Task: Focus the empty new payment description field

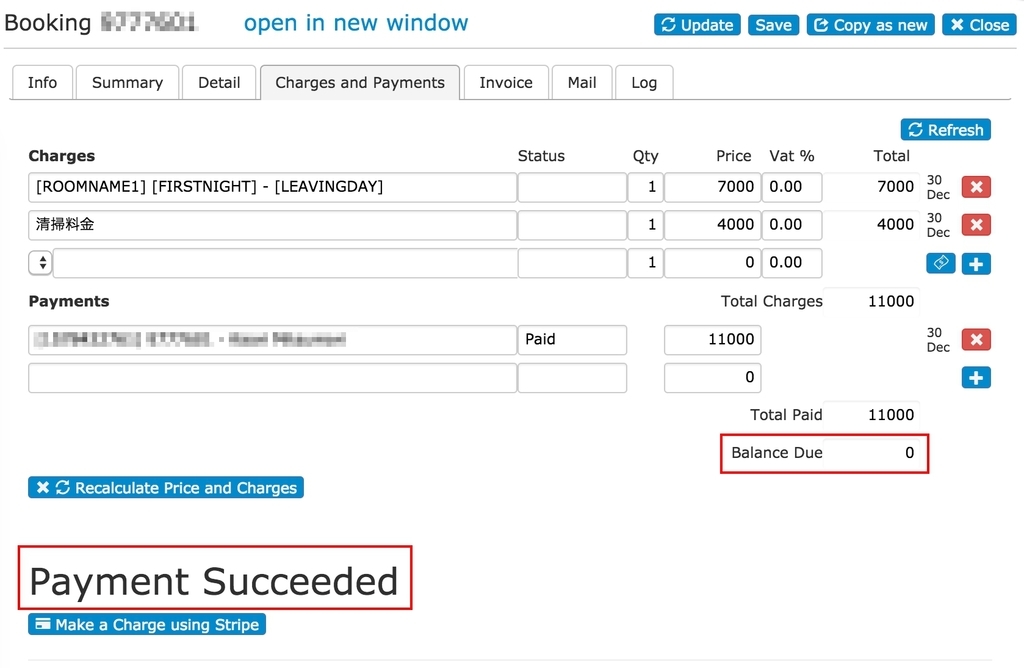Action: 272,378
